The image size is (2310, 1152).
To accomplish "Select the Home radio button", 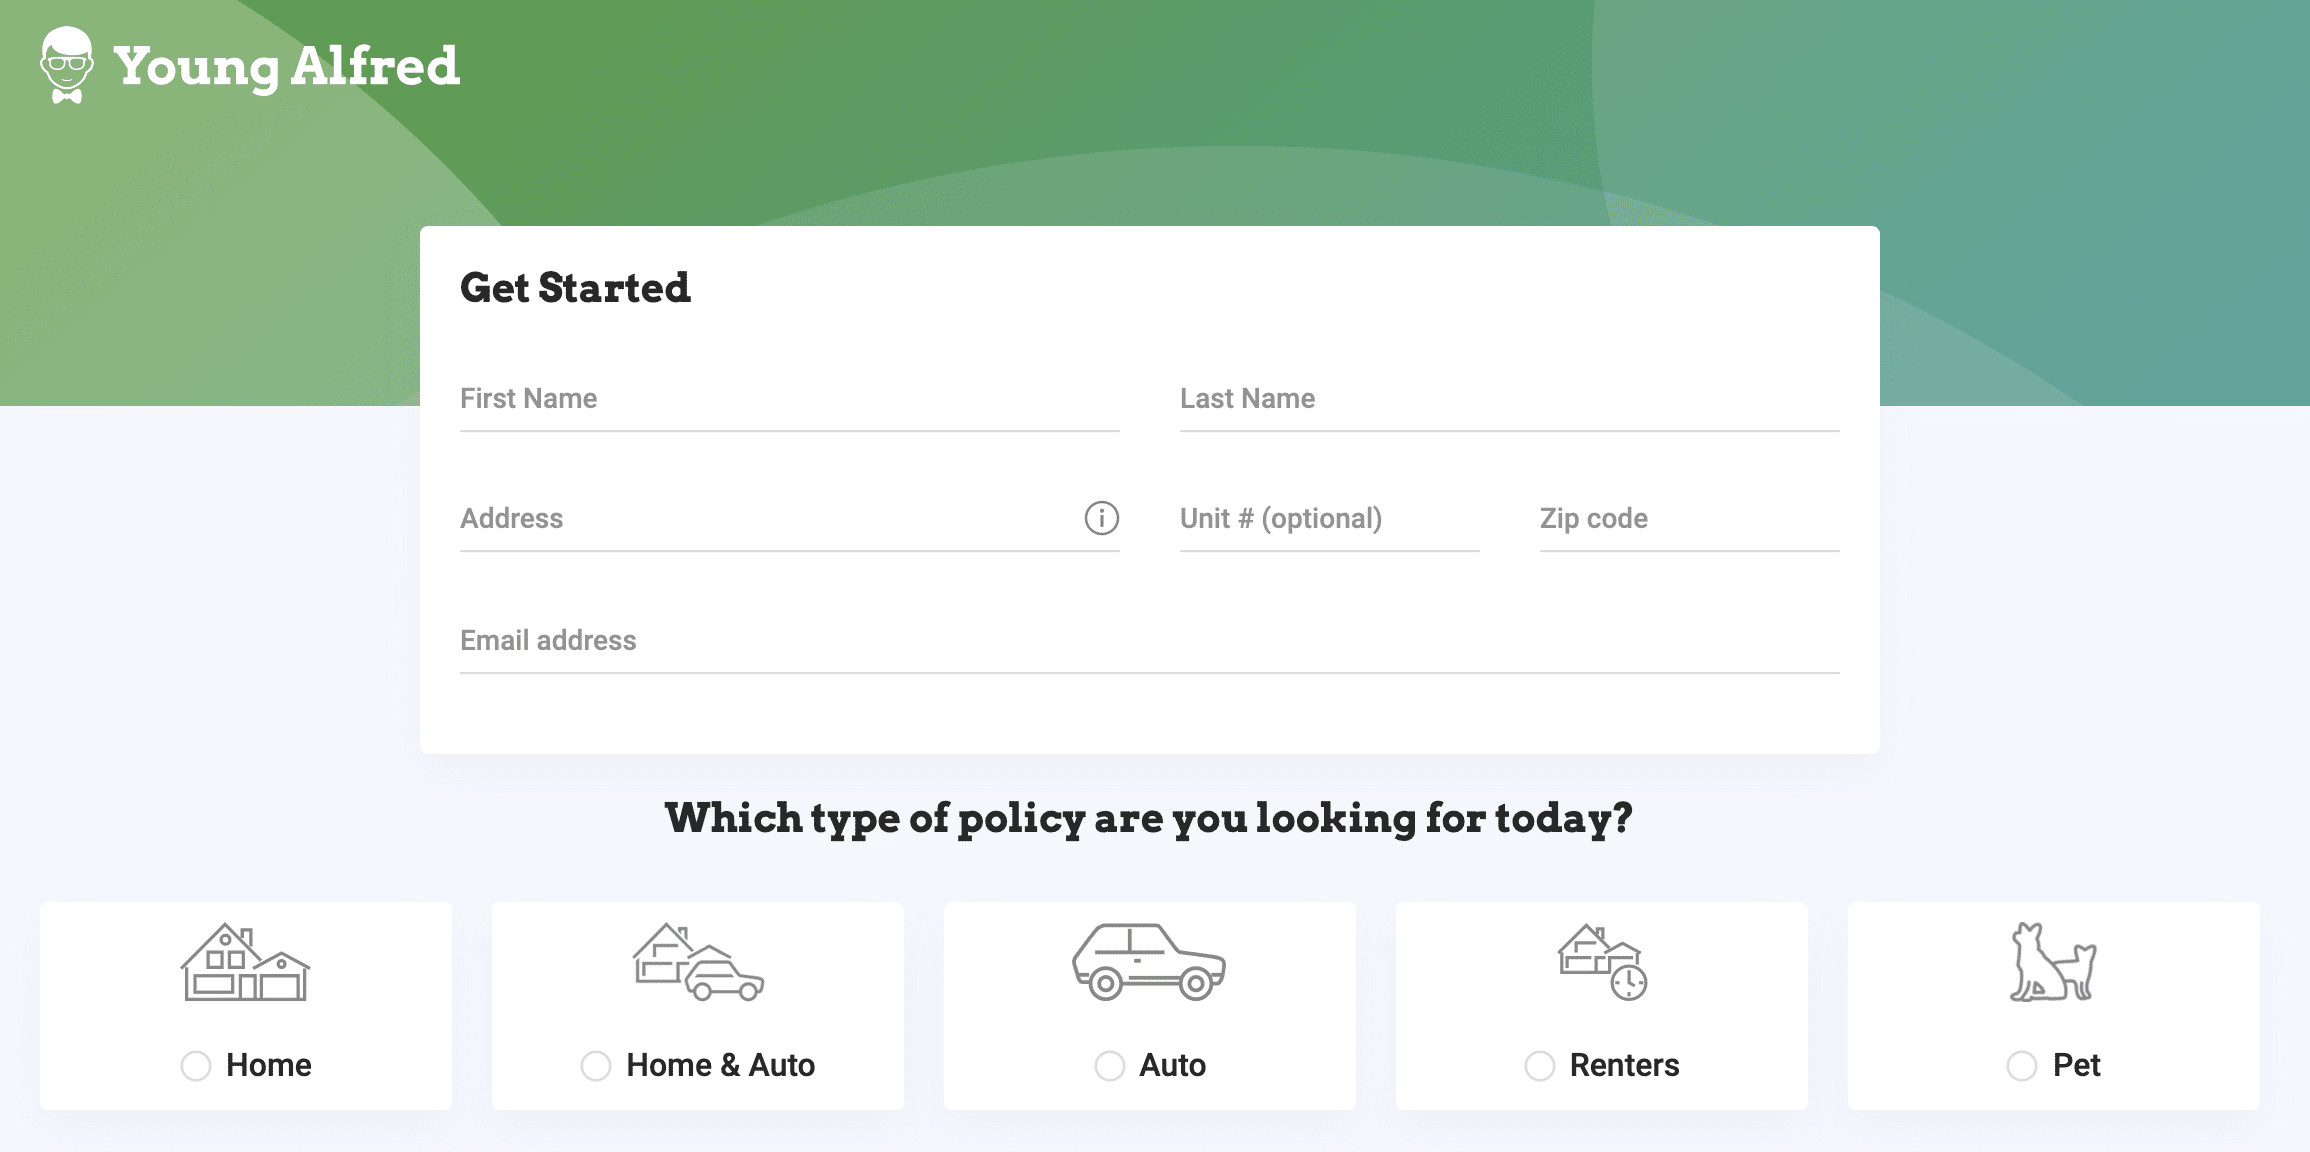I will [196, 1066].
